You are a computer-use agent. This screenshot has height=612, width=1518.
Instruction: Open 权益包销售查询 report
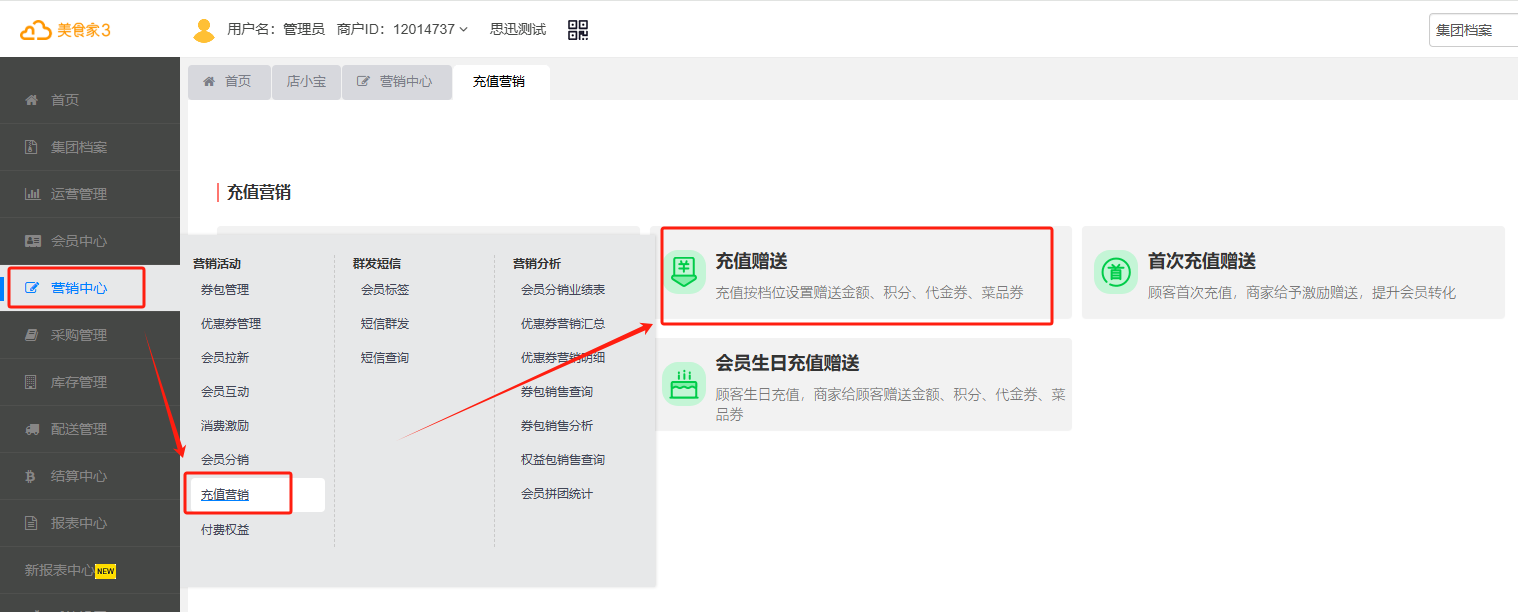[x=563, y=460]
